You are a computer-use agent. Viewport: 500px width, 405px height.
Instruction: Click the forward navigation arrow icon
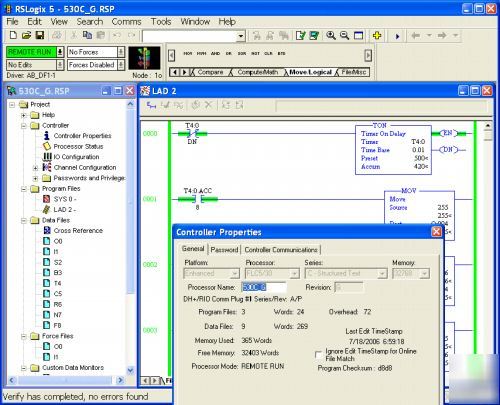pos(442,35)
